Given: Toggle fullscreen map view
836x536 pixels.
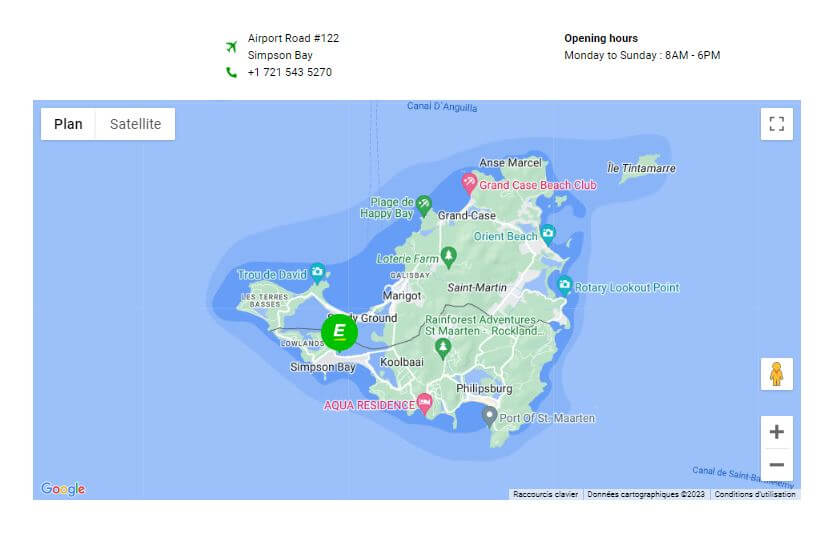Looking at the screenshot, I should pyautogui.click(x=776, y=124).
